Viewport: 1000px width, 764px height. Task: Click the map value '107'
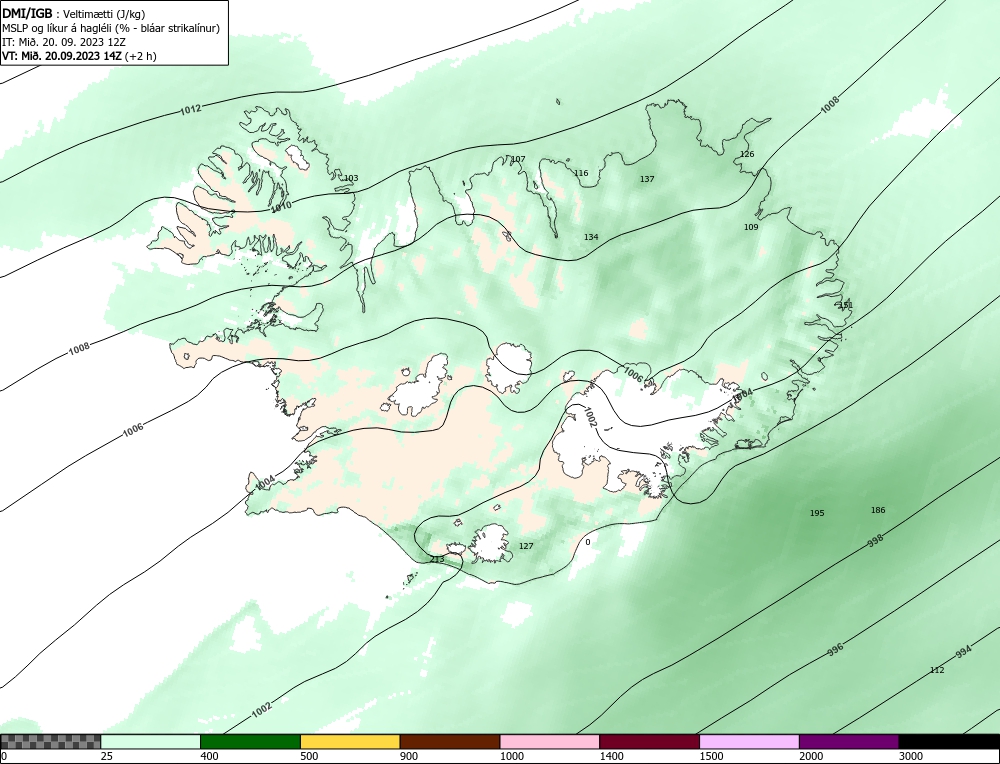tap(518, 159)
